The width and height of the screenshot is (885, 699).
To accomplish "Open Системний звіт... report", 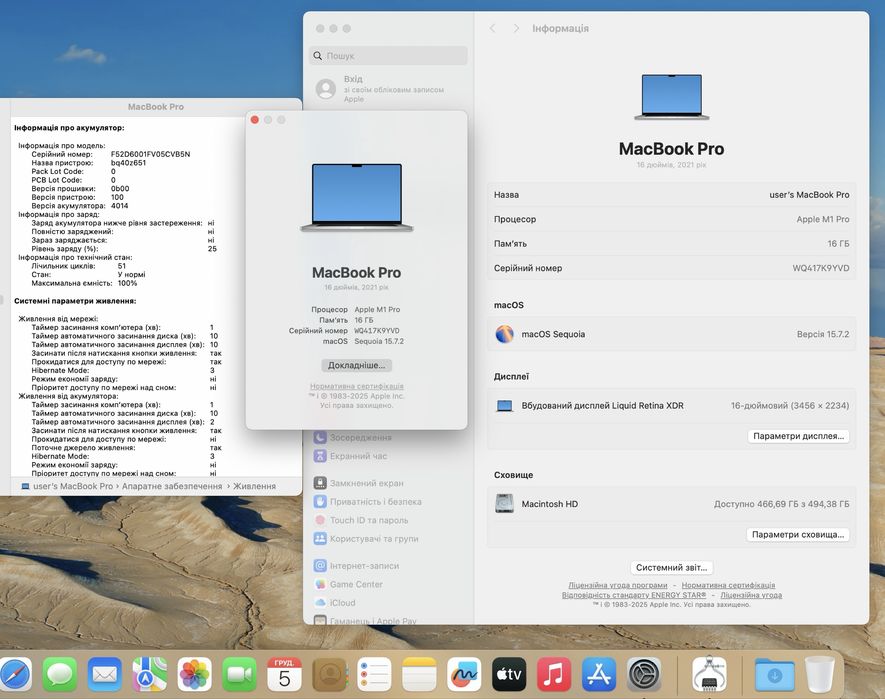I will tap(671, 567).
